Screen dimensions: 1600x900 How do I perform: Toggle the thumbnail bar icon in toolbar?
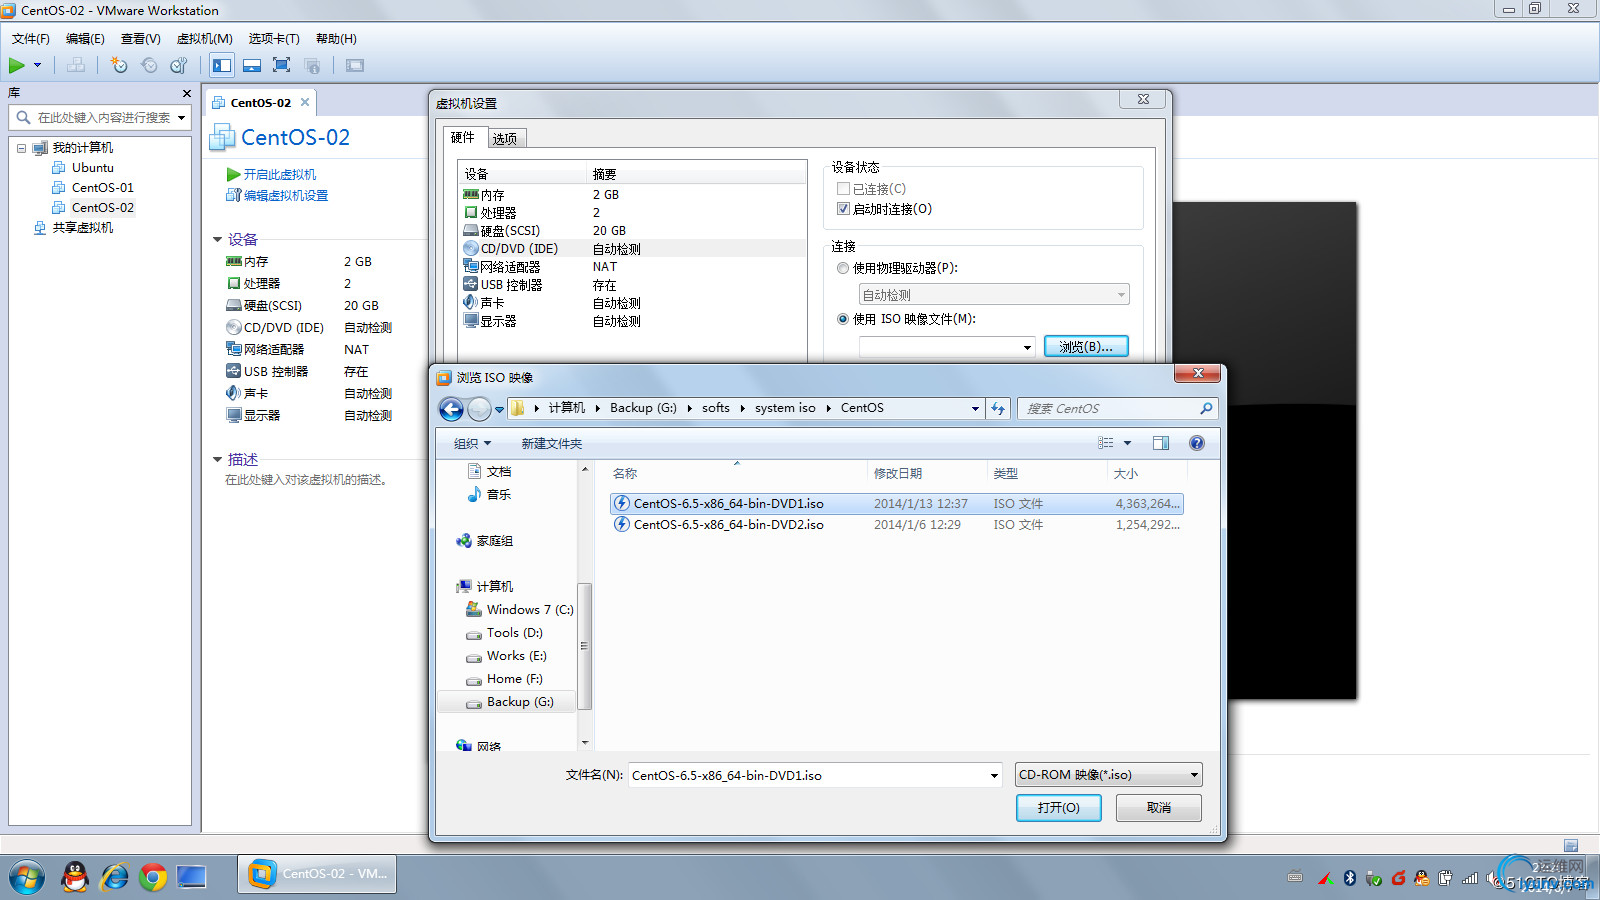tap(252, 66)
